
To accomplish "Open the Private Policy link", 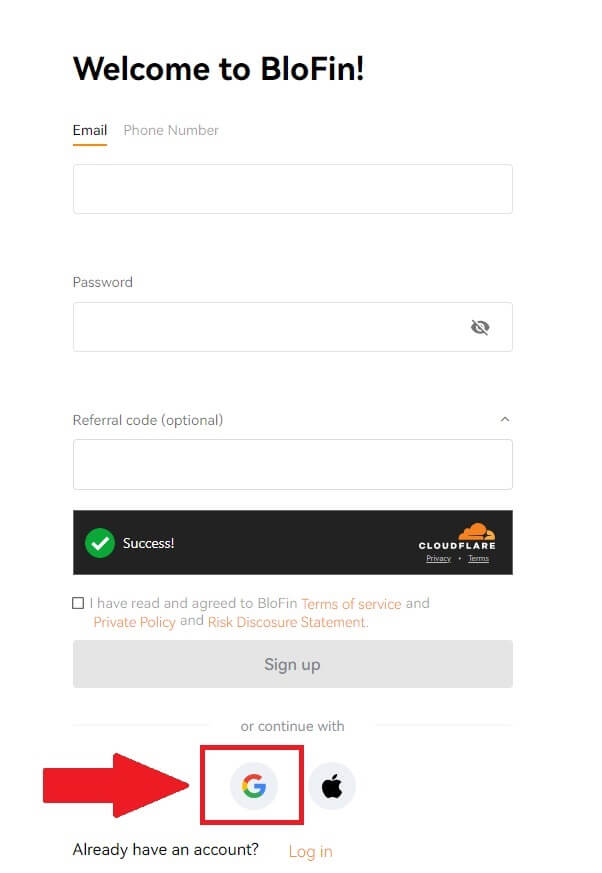I will [134, 622].
